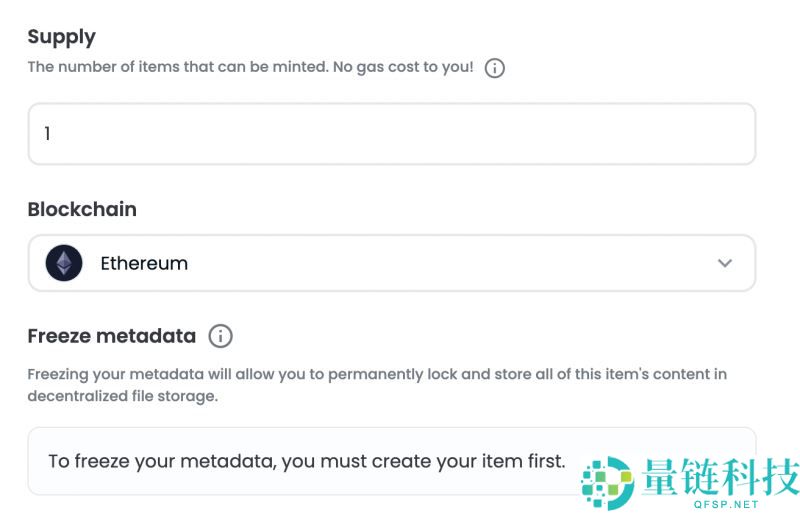Click the 'To freeze your metadata' message text
Screen dimensions: 800x515
(x=306, y=462)
